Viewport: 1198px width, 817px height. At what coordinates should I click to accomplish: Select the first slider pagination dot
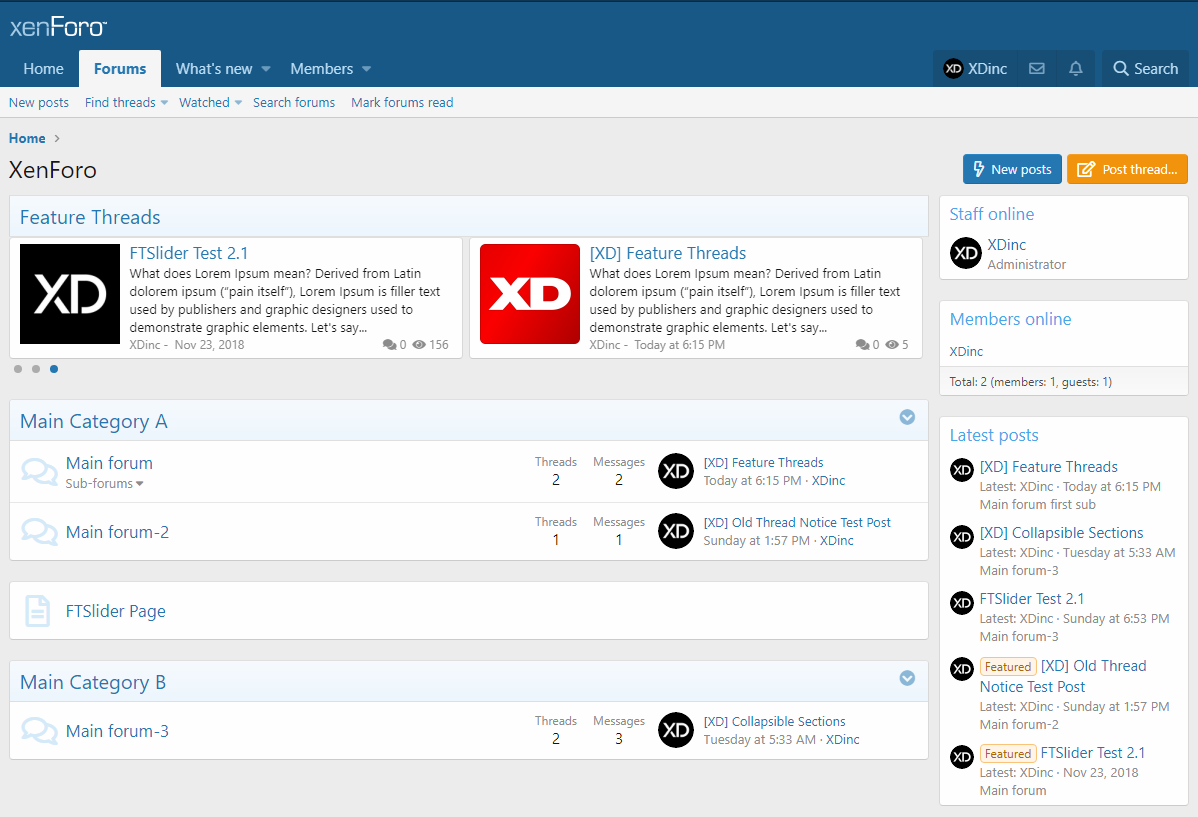(18, 369)
